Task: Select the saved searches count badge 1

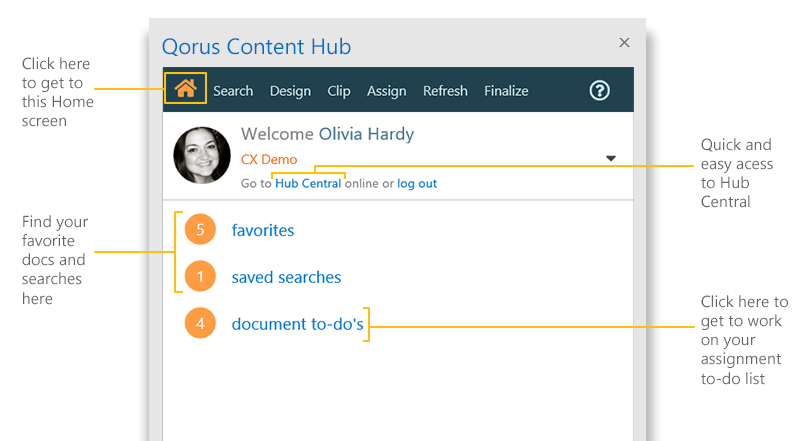Action: [x=200, y=276]
